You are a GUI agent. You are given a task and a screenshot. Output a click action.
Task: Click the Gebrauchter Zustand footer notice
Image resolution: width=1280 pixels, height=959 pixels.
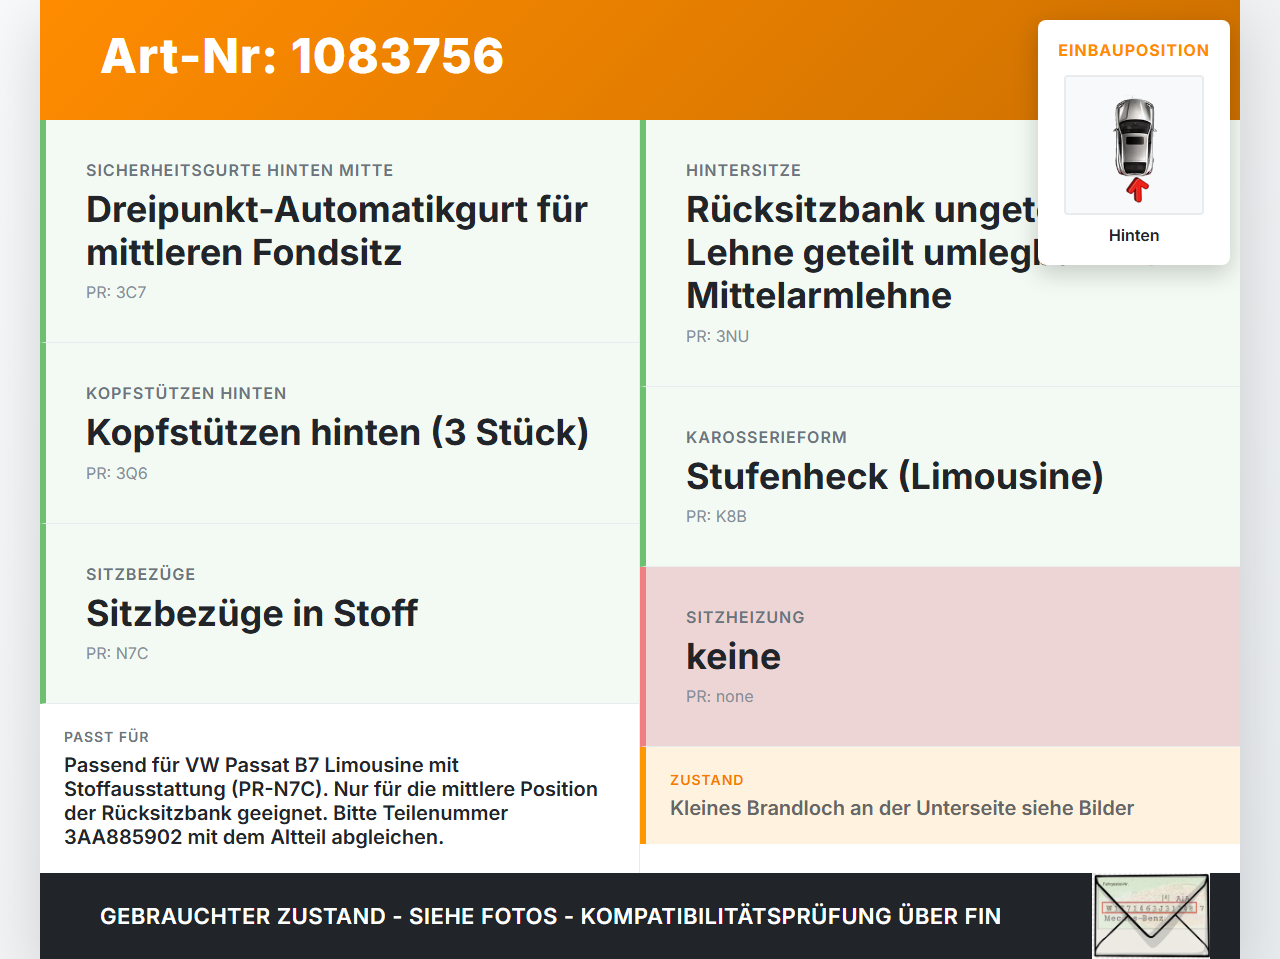click(550, 916)
